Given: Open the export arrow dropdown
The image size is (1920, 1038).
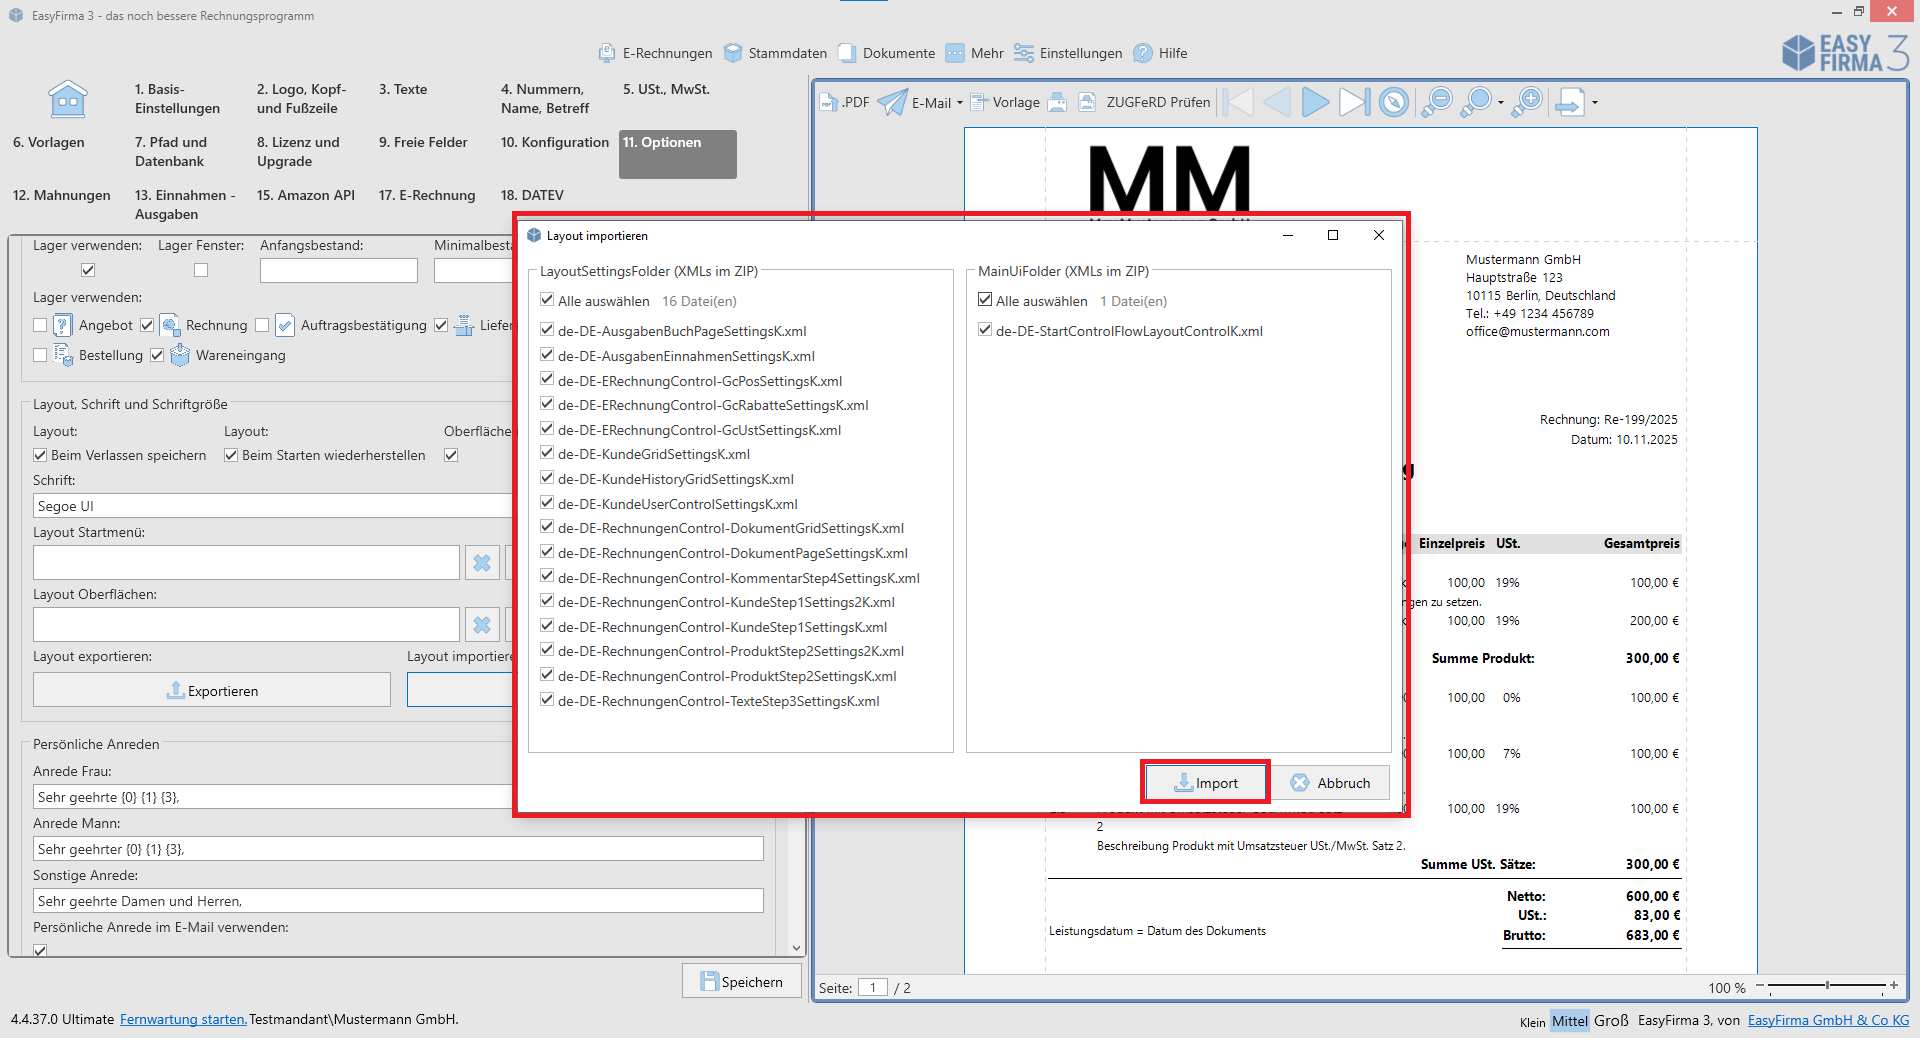Looking at the screenshot, I should tap(1595, 103).
